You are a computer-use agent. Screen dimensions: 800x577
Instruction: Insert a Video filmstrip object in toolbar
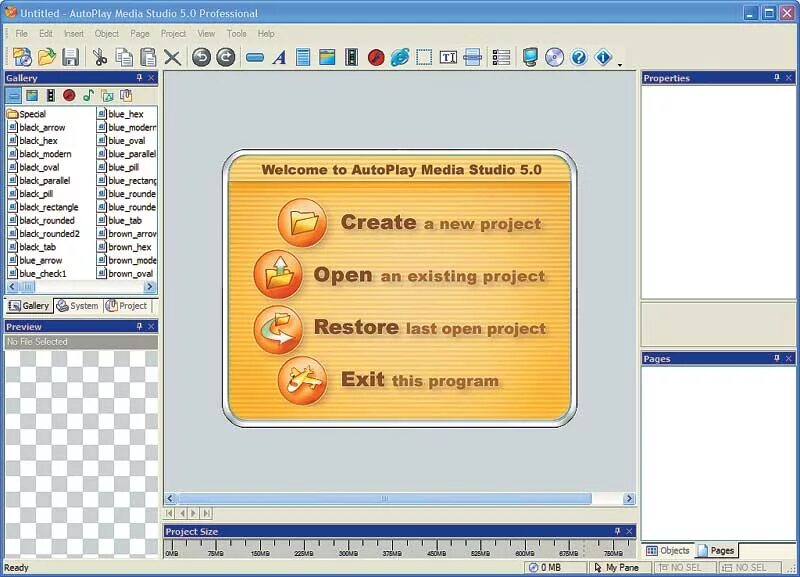[352, 57]
